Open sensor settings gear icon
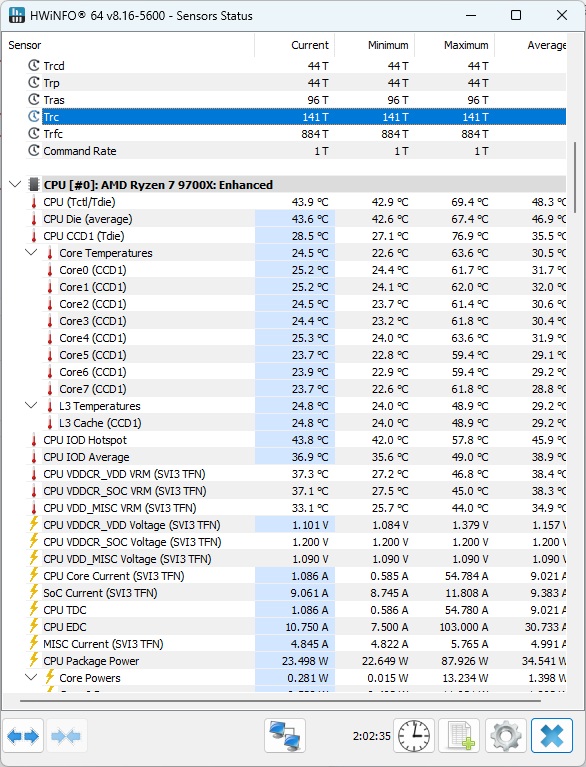586x767 pixels. pos(506,735)
